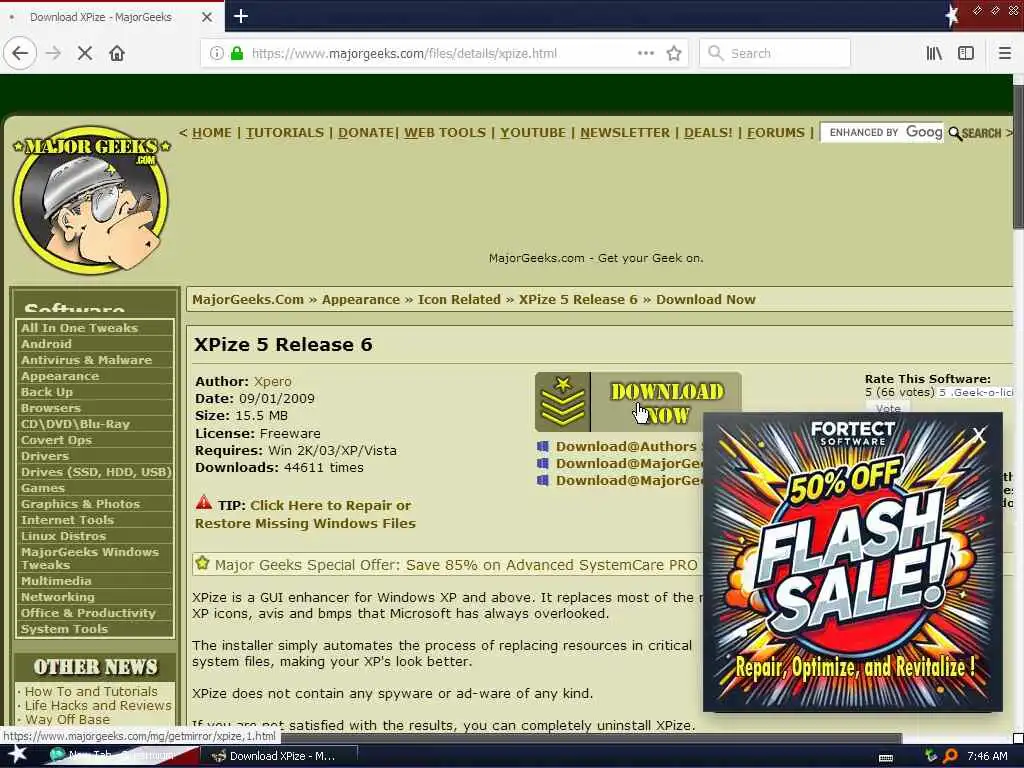Open the Covert Ops category
The image size is (1024, 768).
click(x=56, y=440)
